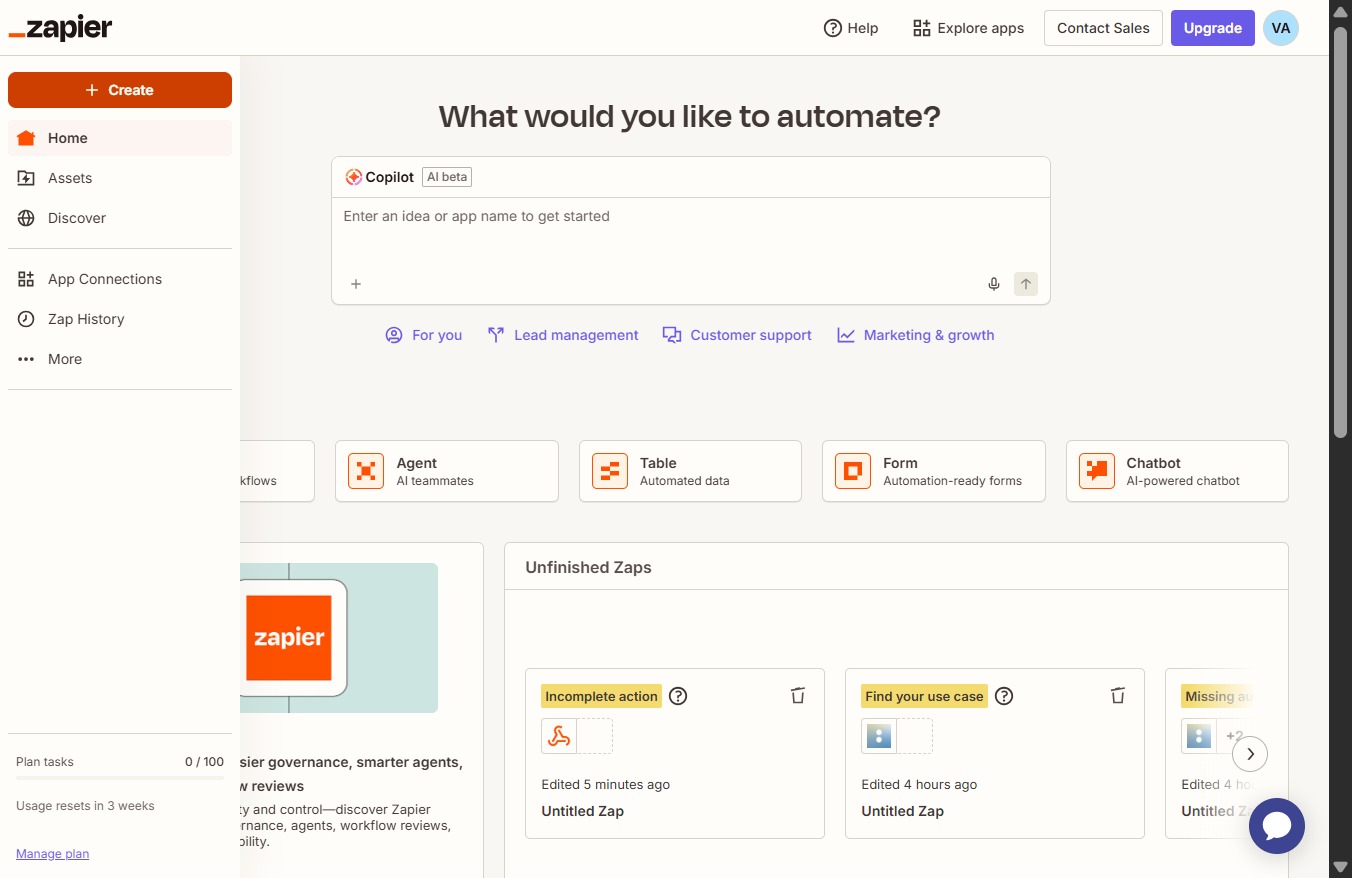Open the VA account avatar menu
1352x878 pixels.
pos(1281,28)
